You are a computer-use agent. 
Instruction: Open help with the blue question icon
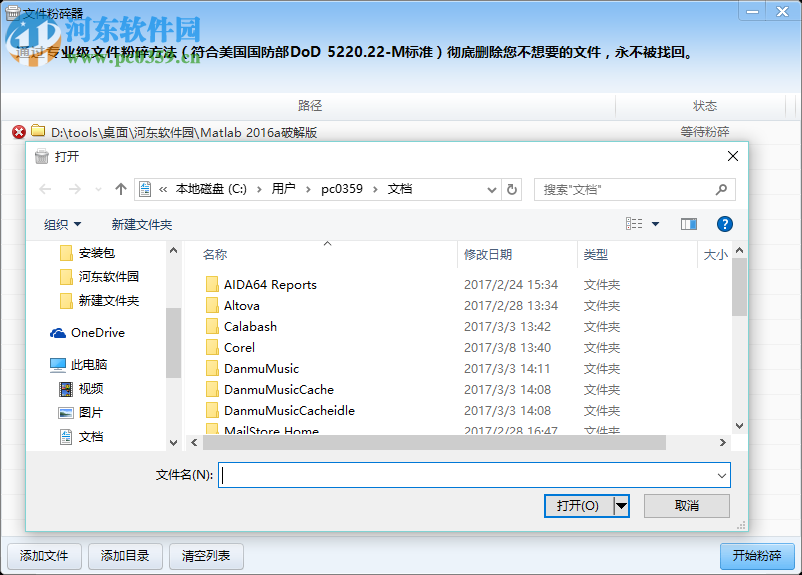[x=724, y=224]
